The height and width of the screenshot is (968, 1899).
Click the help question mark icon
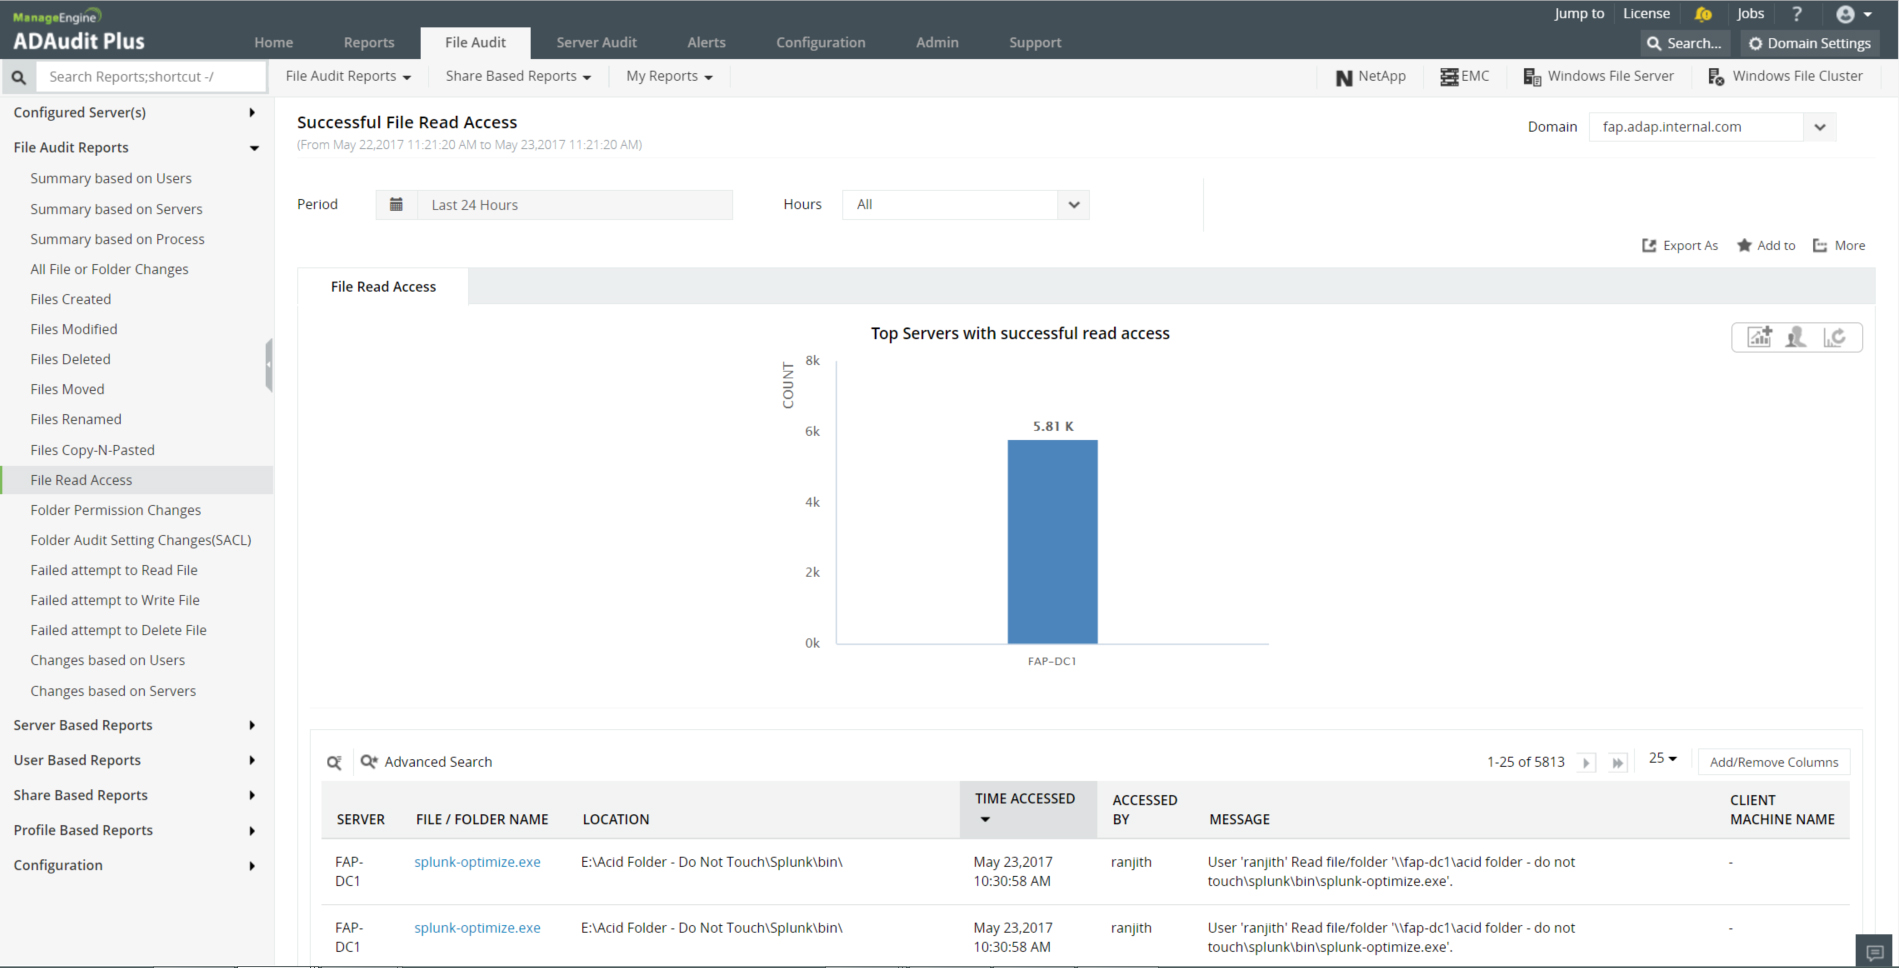tap(1797, 14)
